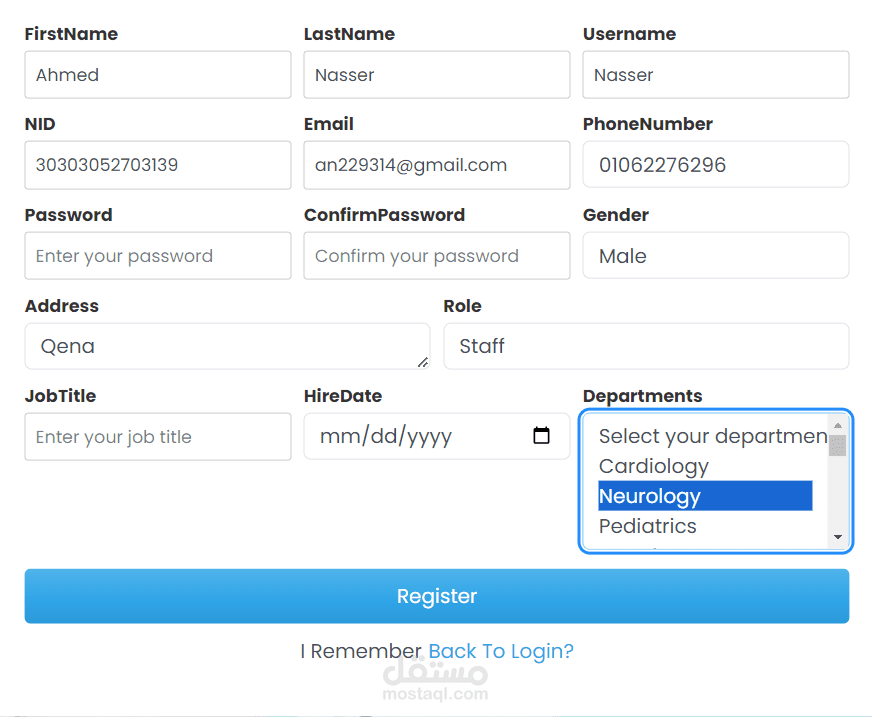Select Cardiology in Departments list
872x717 pixels.
tap(654, 466)
